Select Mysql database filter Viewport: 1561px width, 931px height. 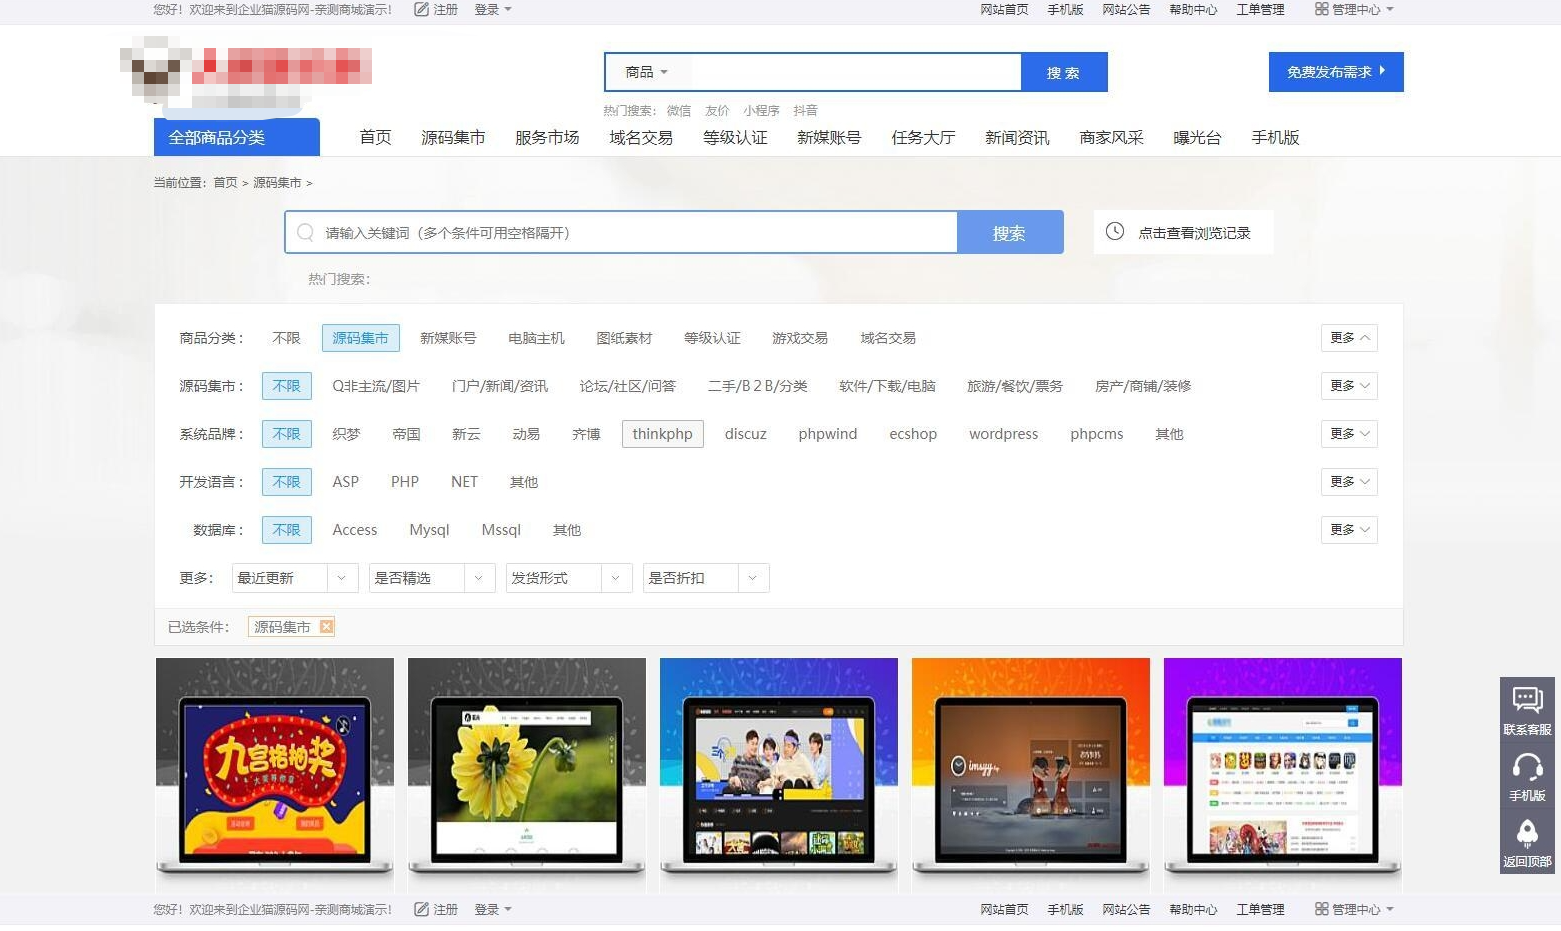click(x=429, y=530)
